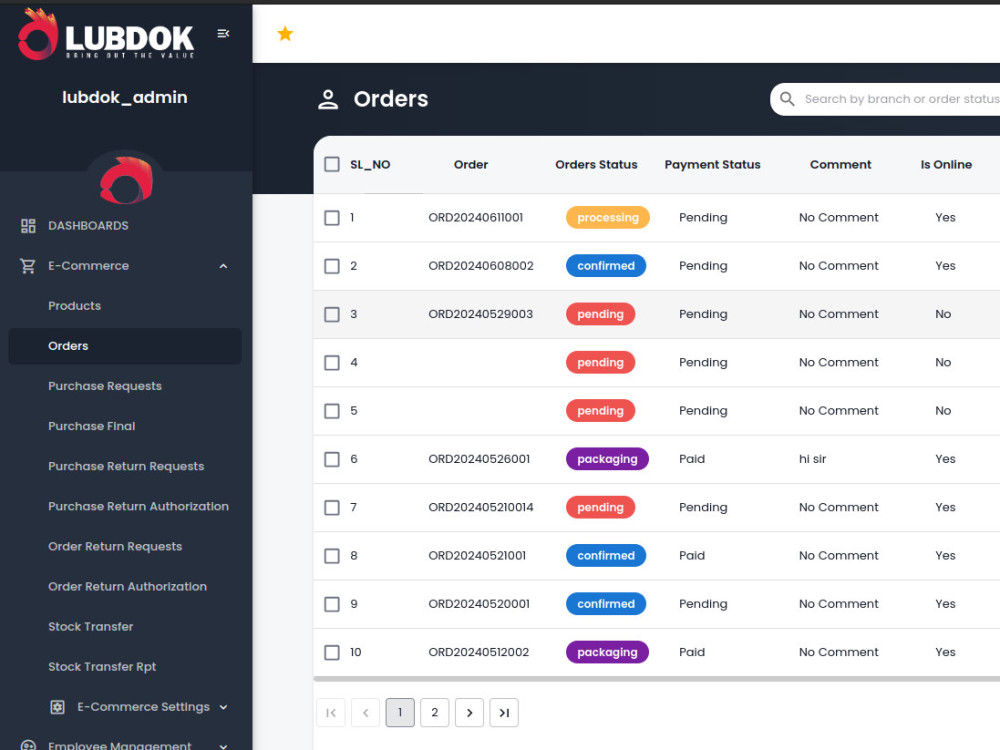This screenshot has height=750, width=1000.
Task: Sort by the Payment Status column header
Action: click(x=712, y=165)
